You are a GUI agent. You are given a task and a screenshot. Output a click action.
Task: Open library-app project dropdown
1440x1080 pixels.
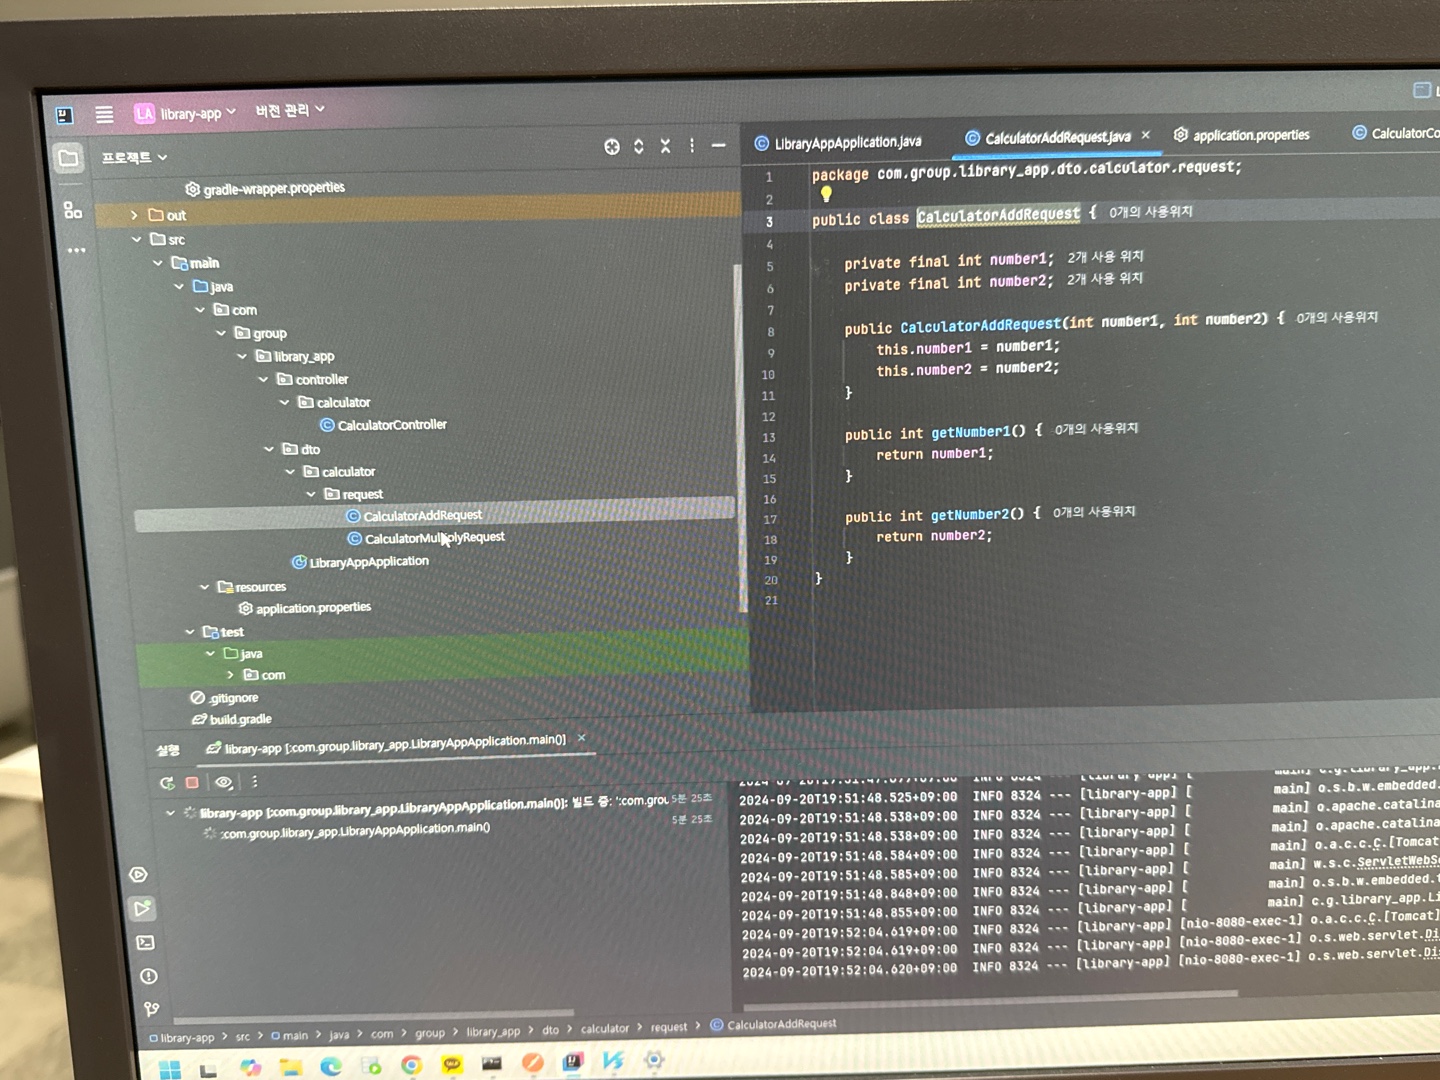click(186, 113)
